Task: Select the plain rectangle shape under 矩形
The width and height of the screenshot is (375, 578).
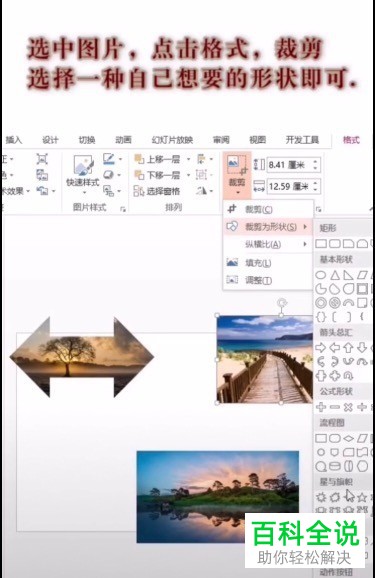Action: click(321, 244)
